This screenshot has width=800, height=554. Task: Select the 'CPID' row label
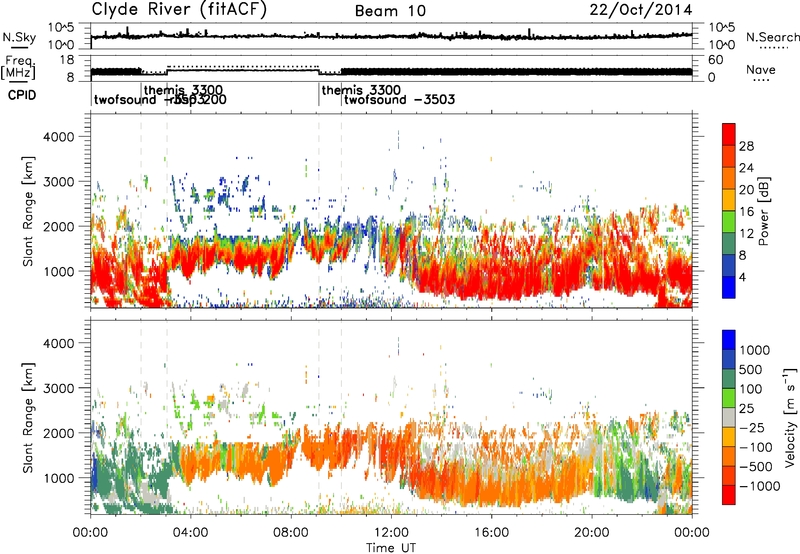(22, 95)
